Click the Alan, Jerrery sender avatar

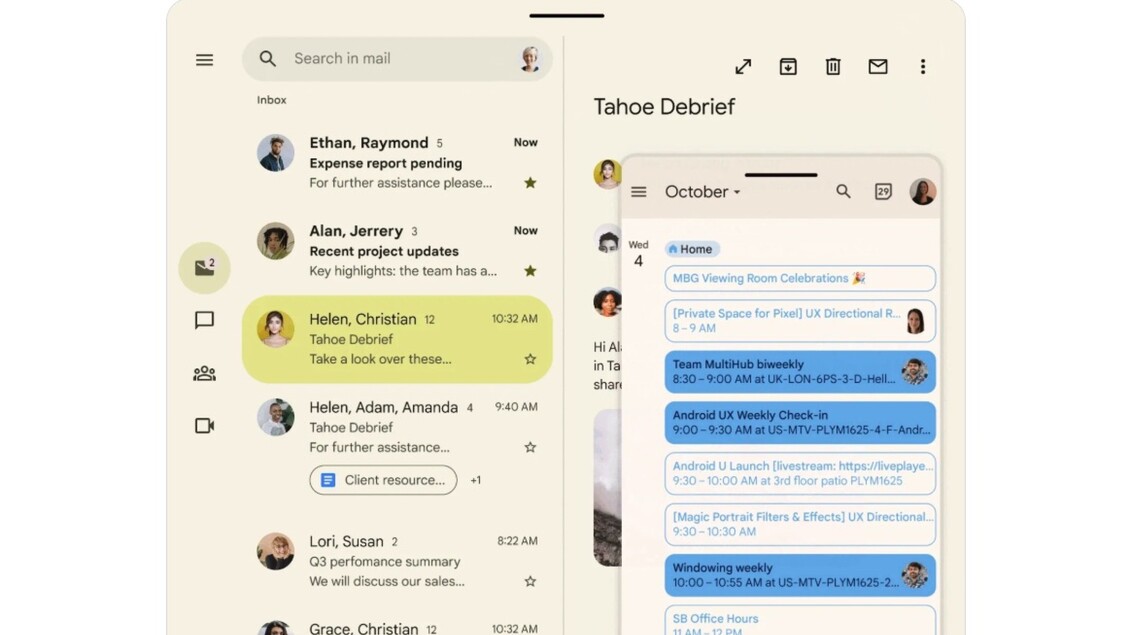276,240
